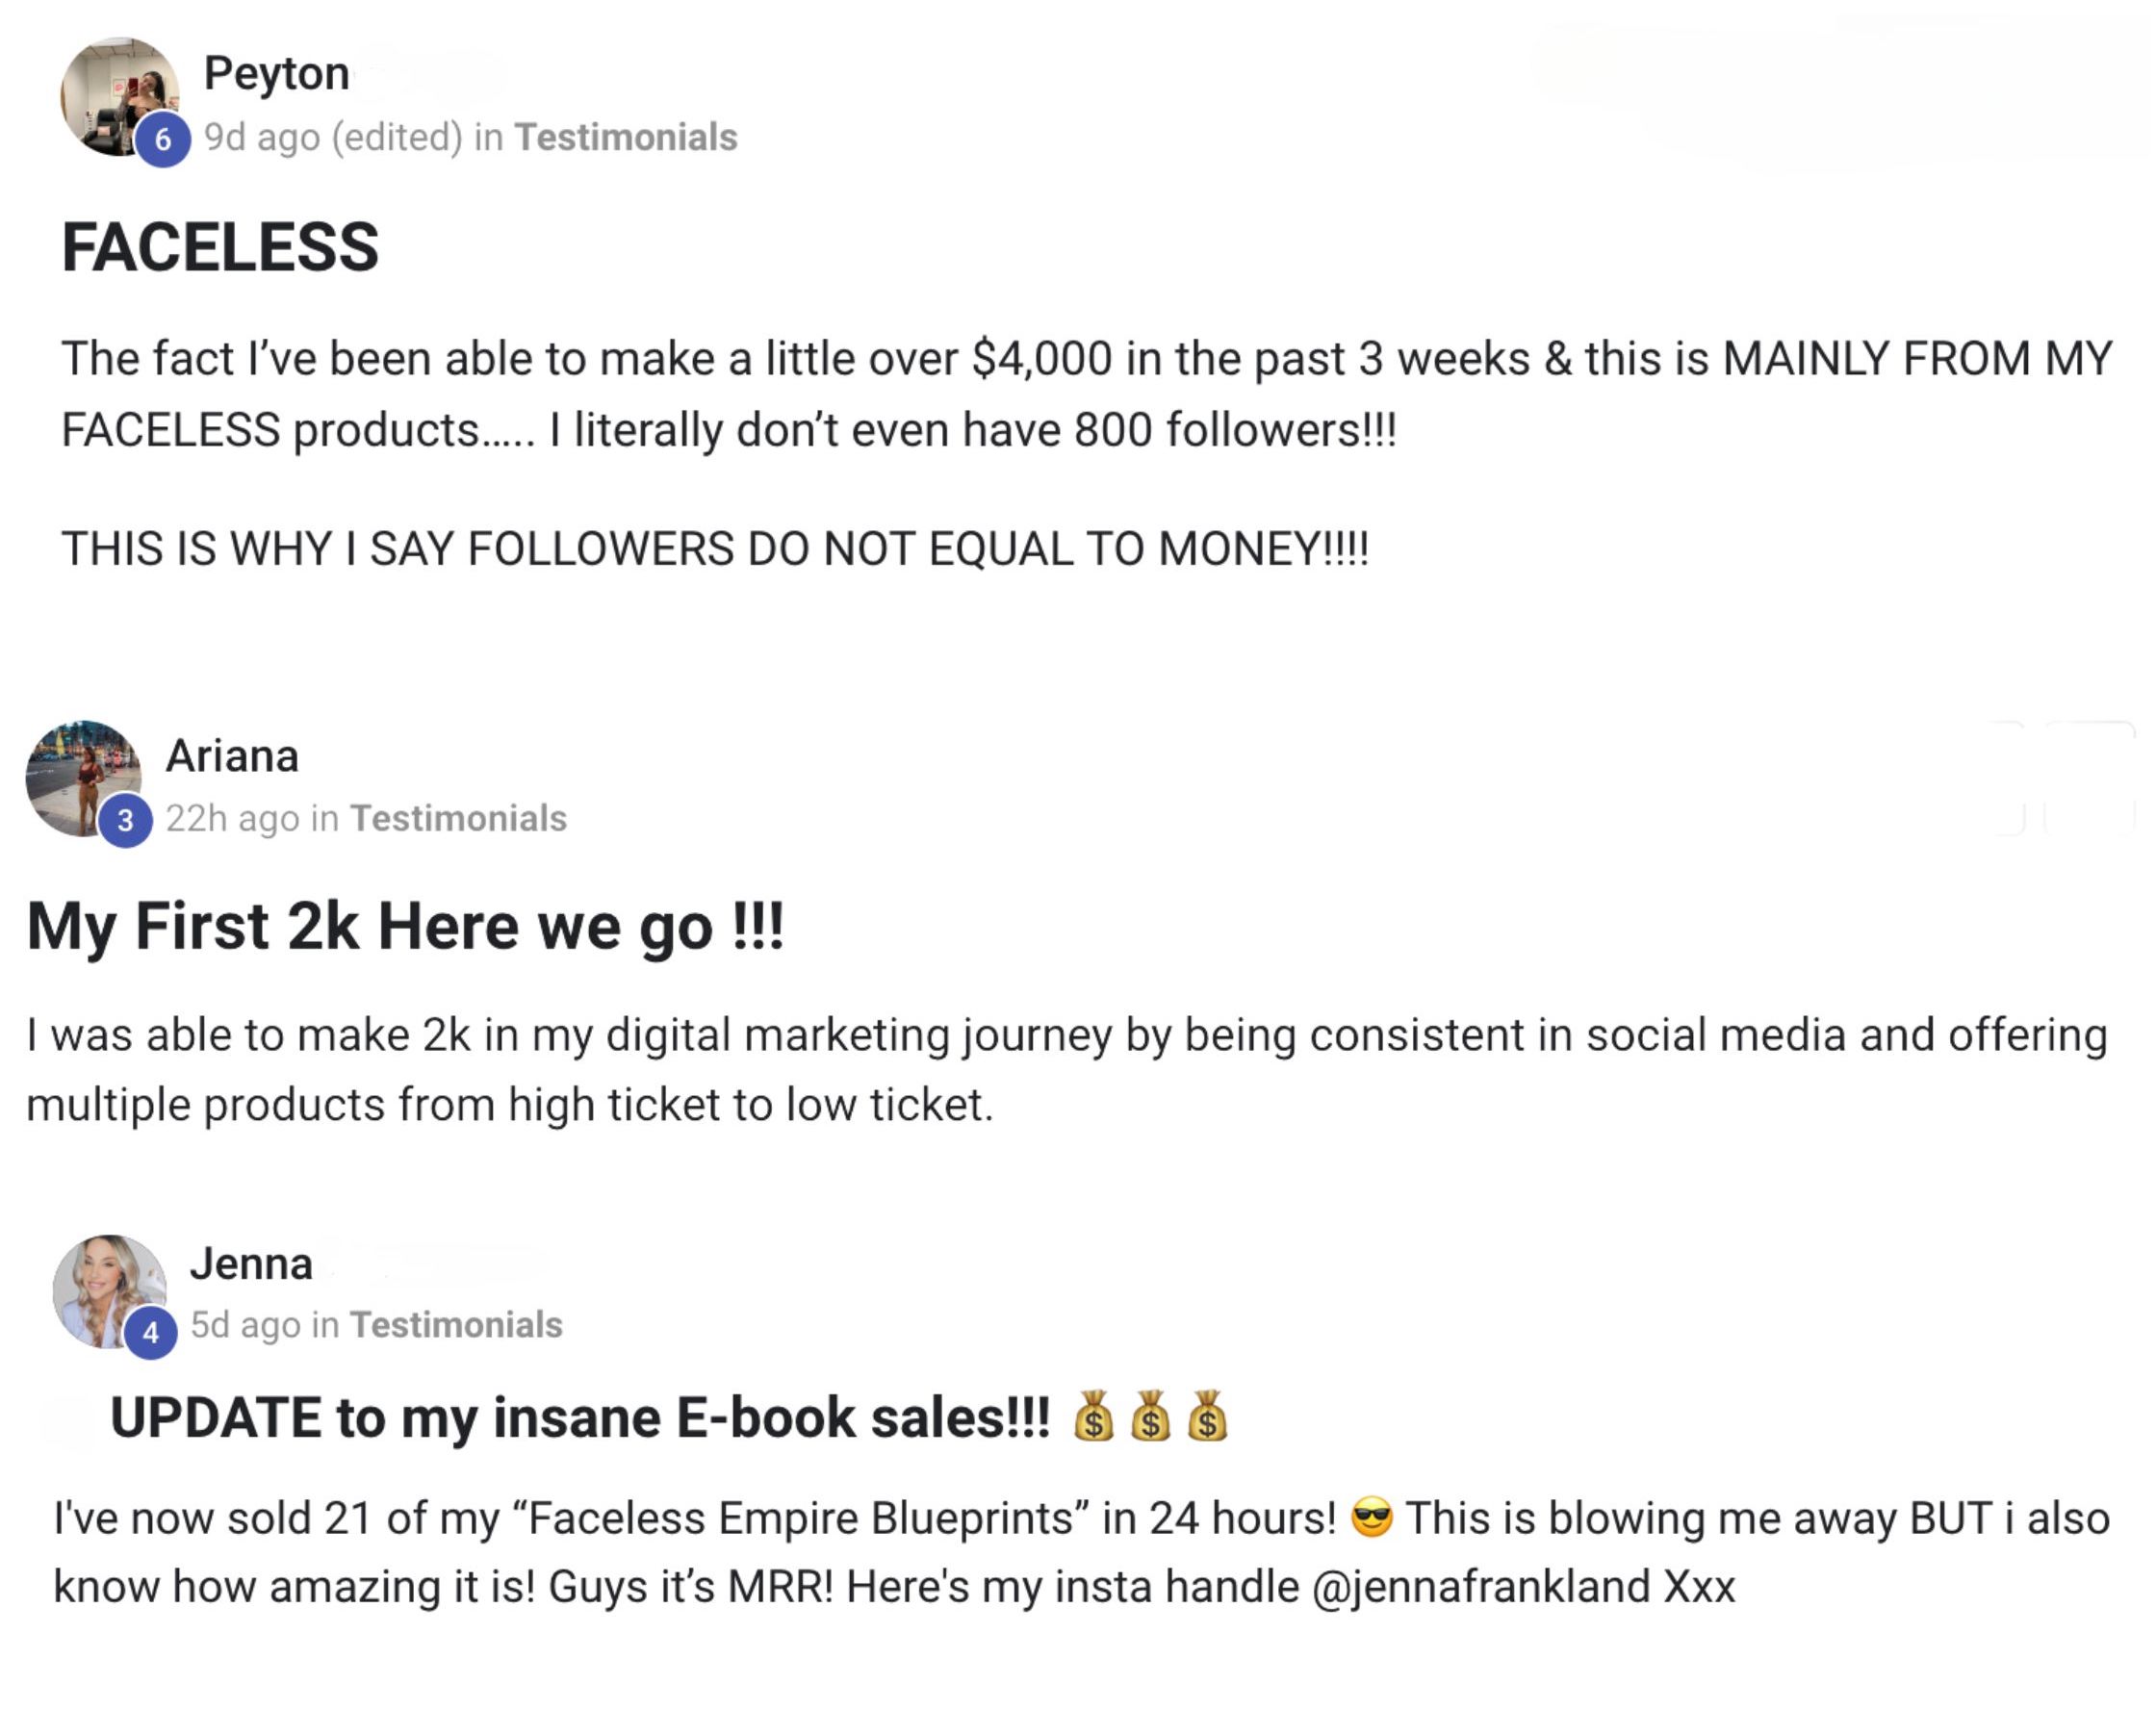Open Ariana's profile via author name
Screen dimensions: 2156x1735
coord(232,756)
